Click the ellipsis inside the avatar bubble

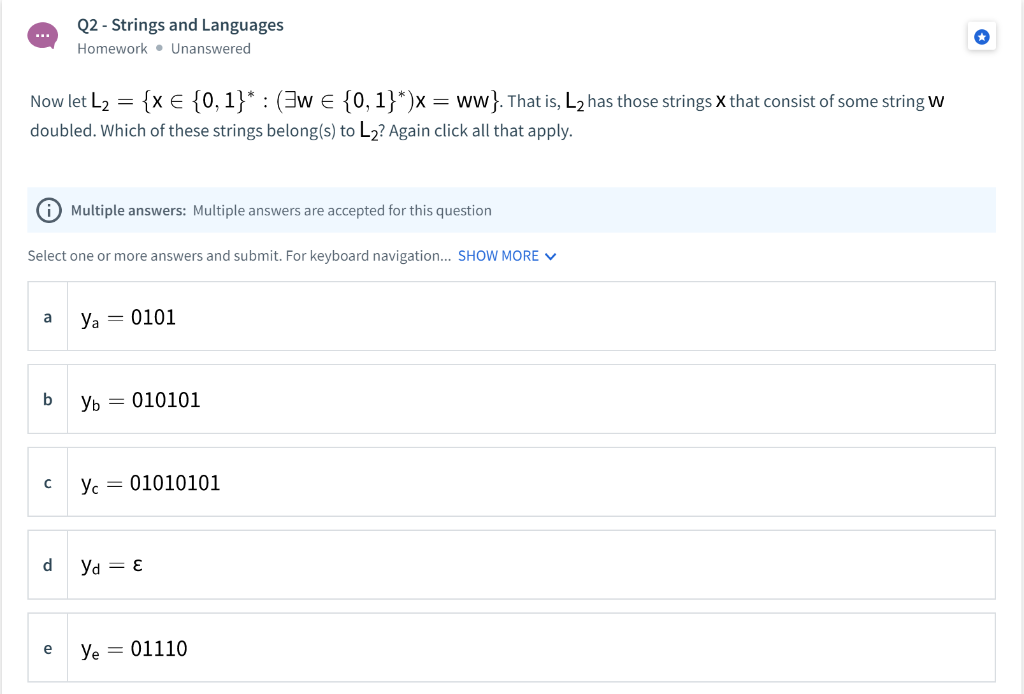42,34
